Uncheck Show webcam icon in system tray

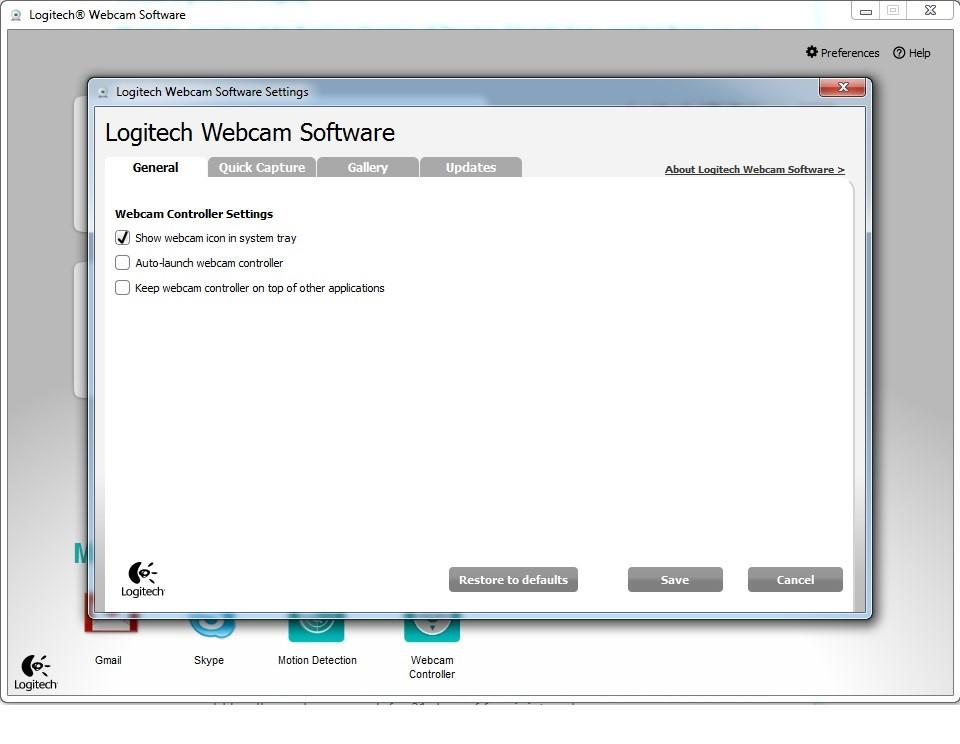tap(122, 238)
